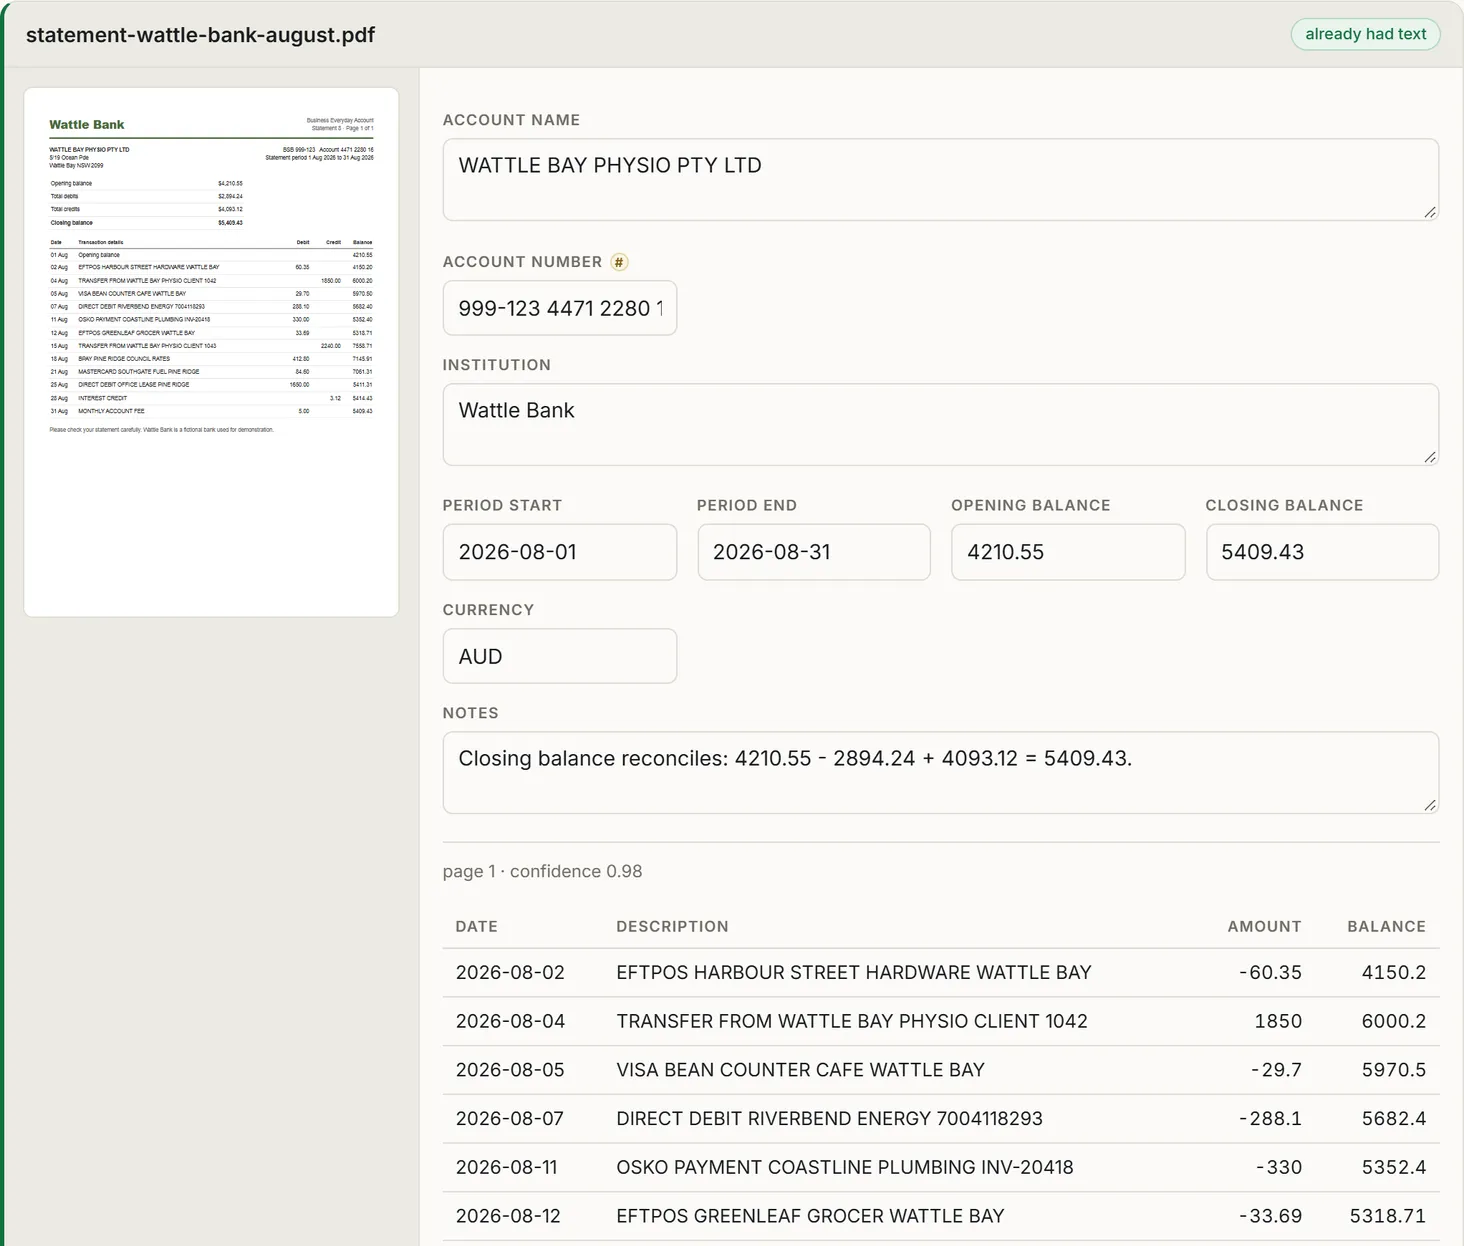Click the file name statement-wattle-bank-august.pdf
The image size is (1464, 1246).
click(200, 34)
